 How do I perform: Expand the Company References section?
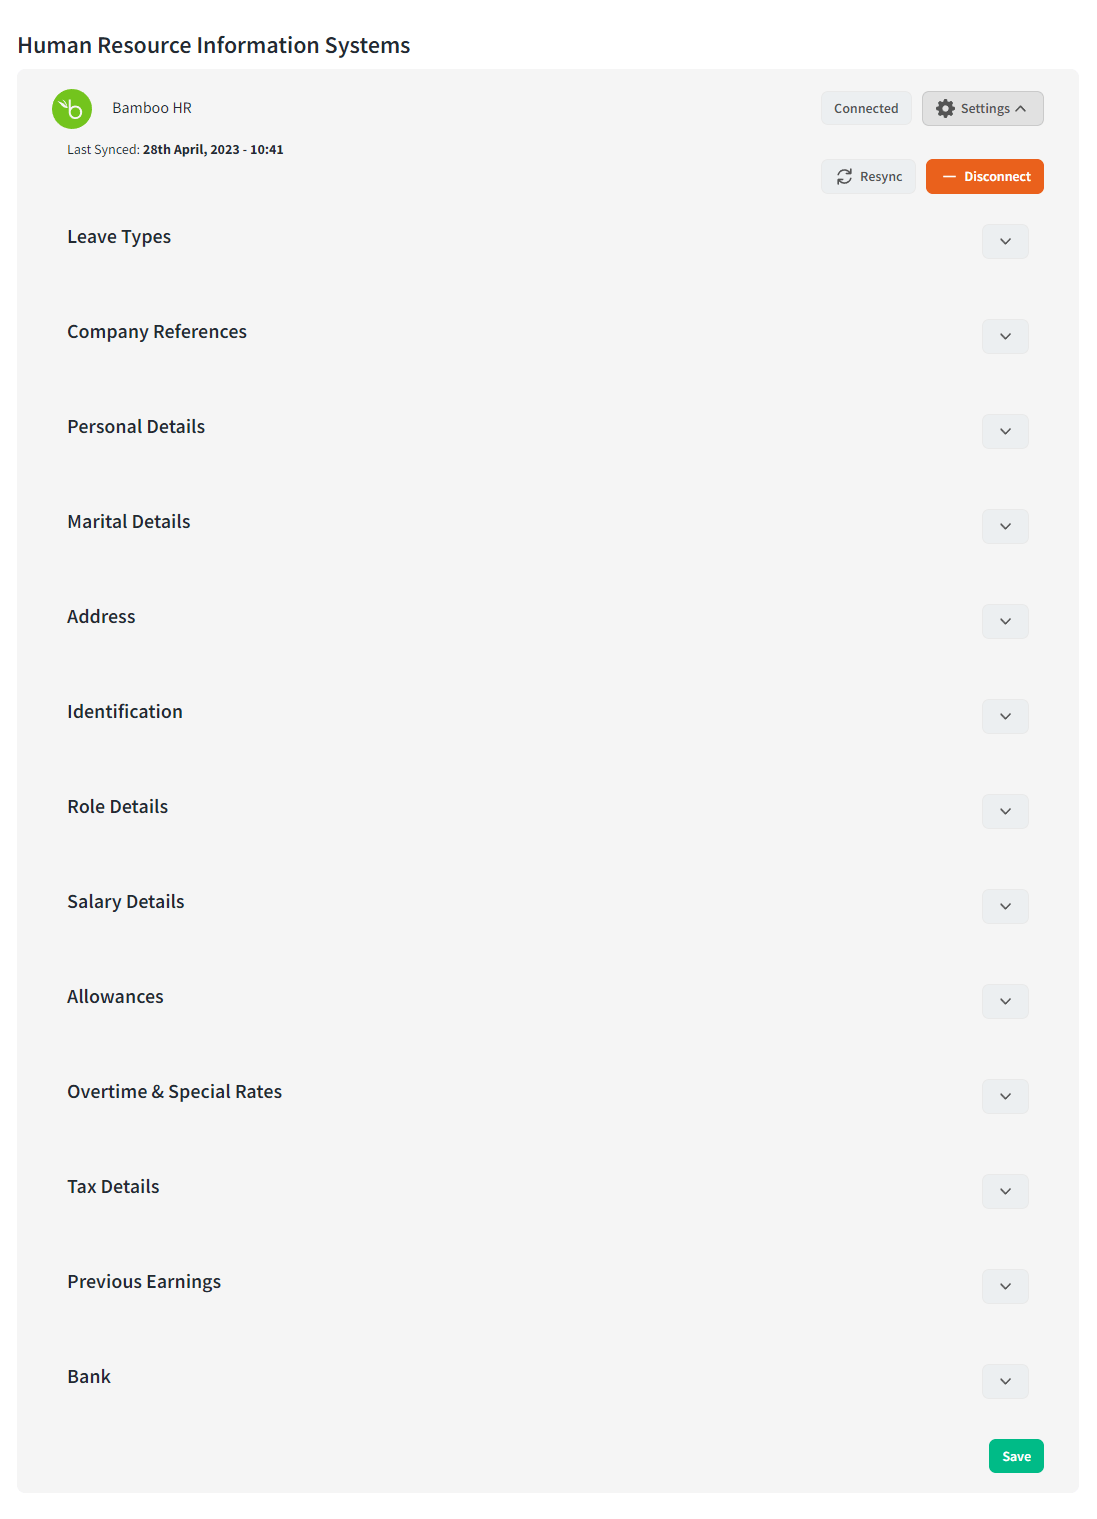[x=1004, y=336]
